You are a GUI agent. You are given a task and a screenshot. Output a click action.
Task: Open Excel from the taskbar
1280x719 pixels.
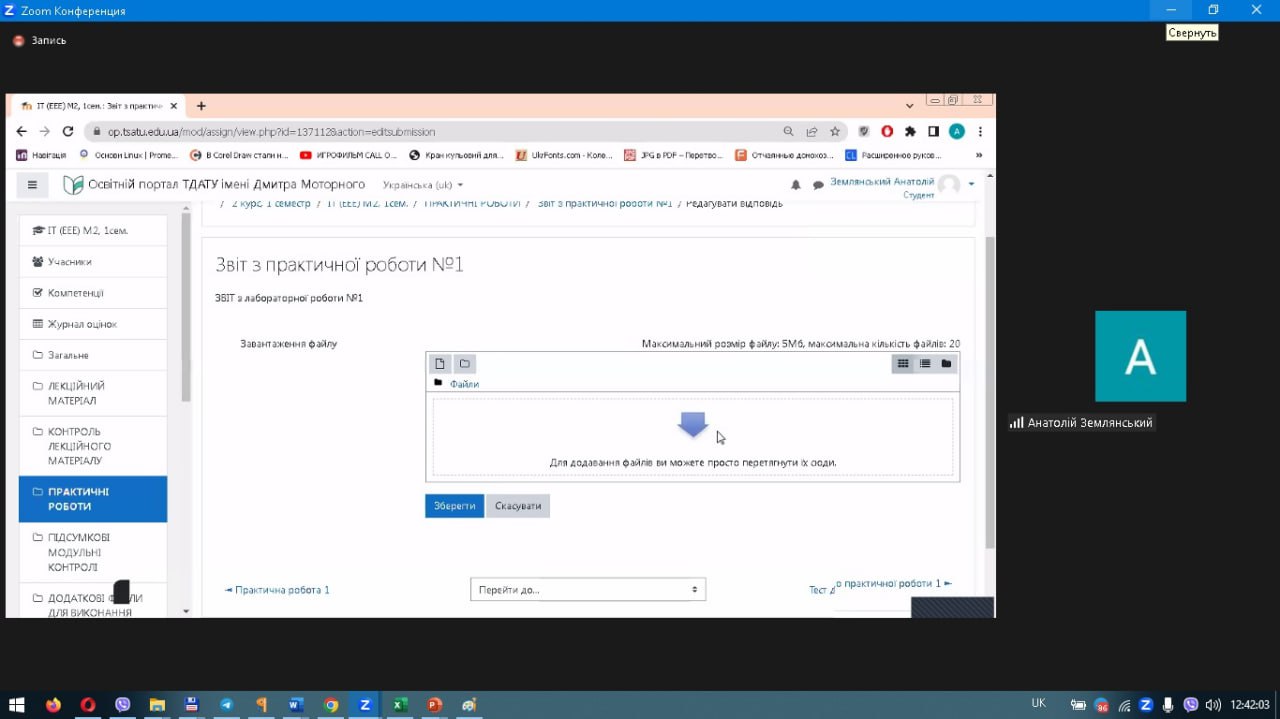point(399,704)
